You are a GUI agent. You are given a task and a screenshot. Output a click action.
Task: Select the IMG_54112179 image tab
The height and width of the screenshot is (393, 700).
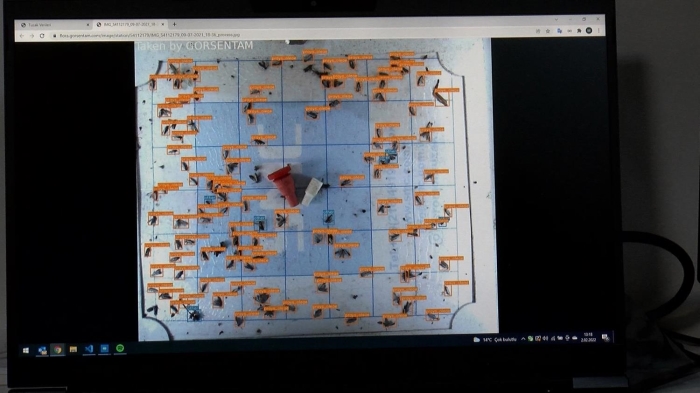[x=129, y=25]
